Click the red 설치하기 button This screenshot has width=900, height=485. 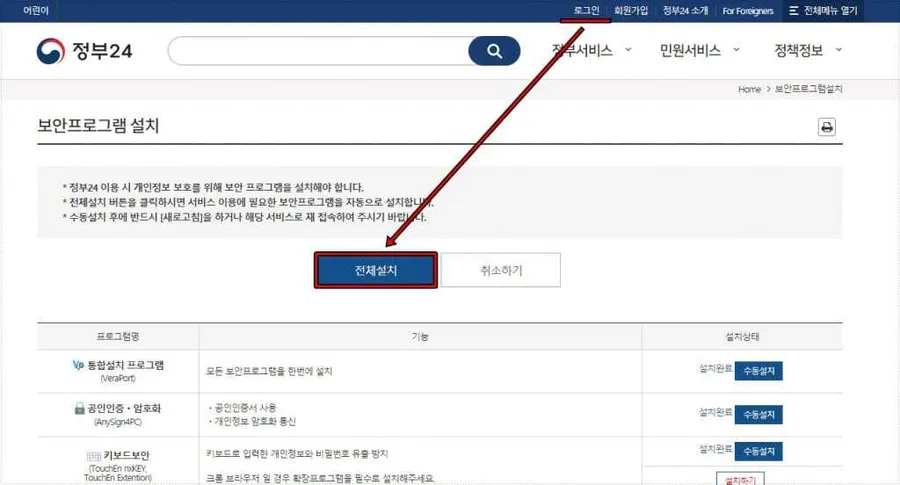[740, 479]
